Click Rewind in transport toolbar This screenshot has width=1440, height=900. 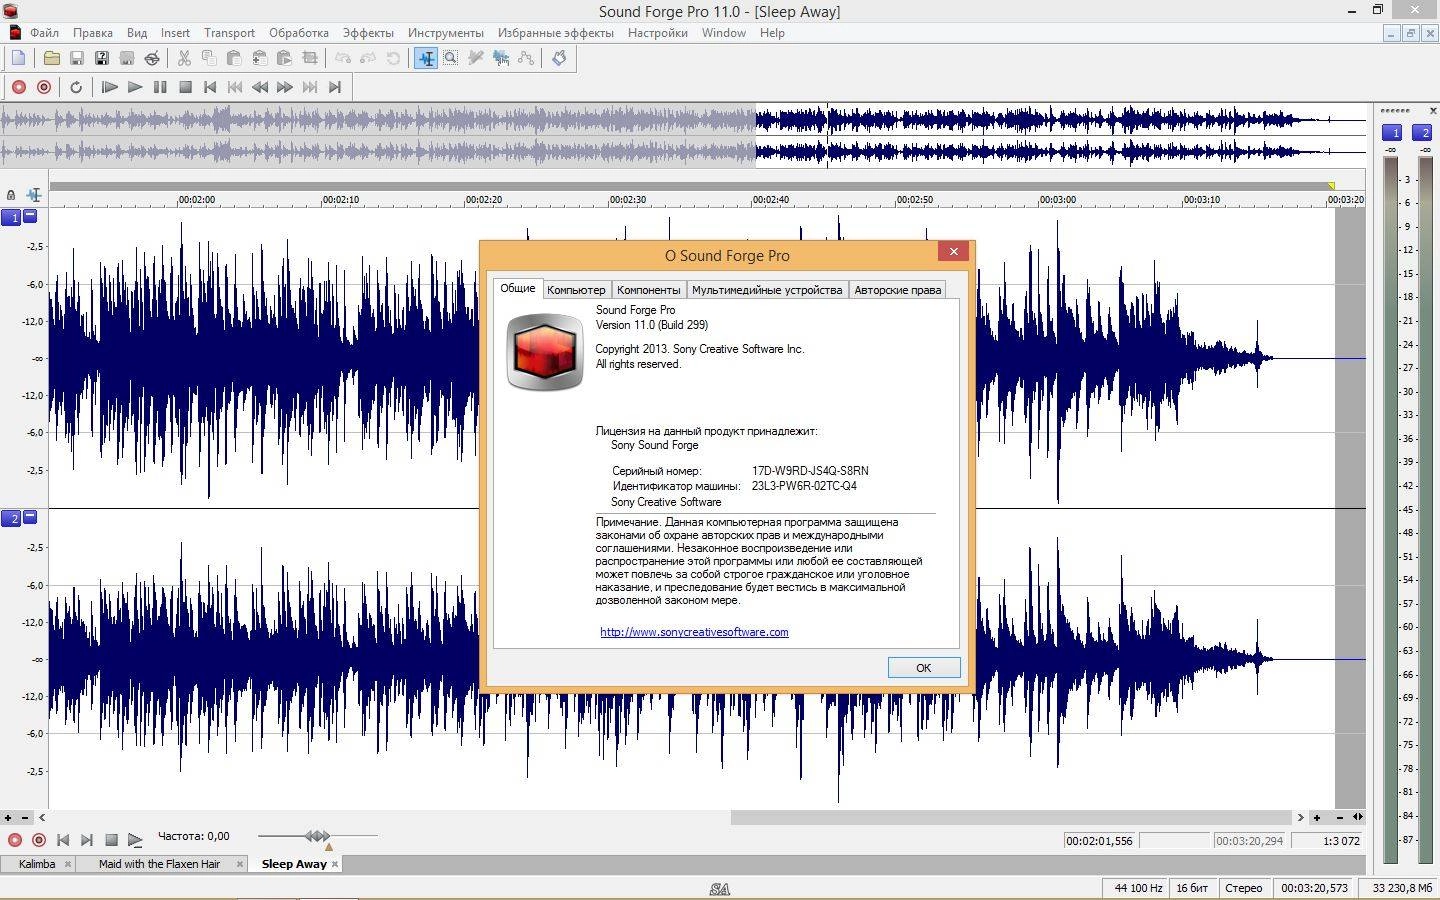[x=260, y=87]
